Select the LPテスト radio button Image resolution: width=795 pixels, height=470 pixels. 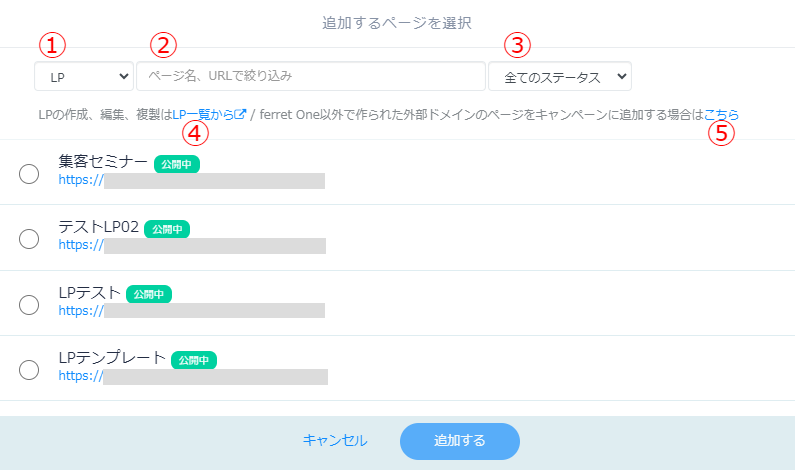(x=29, y=305)
